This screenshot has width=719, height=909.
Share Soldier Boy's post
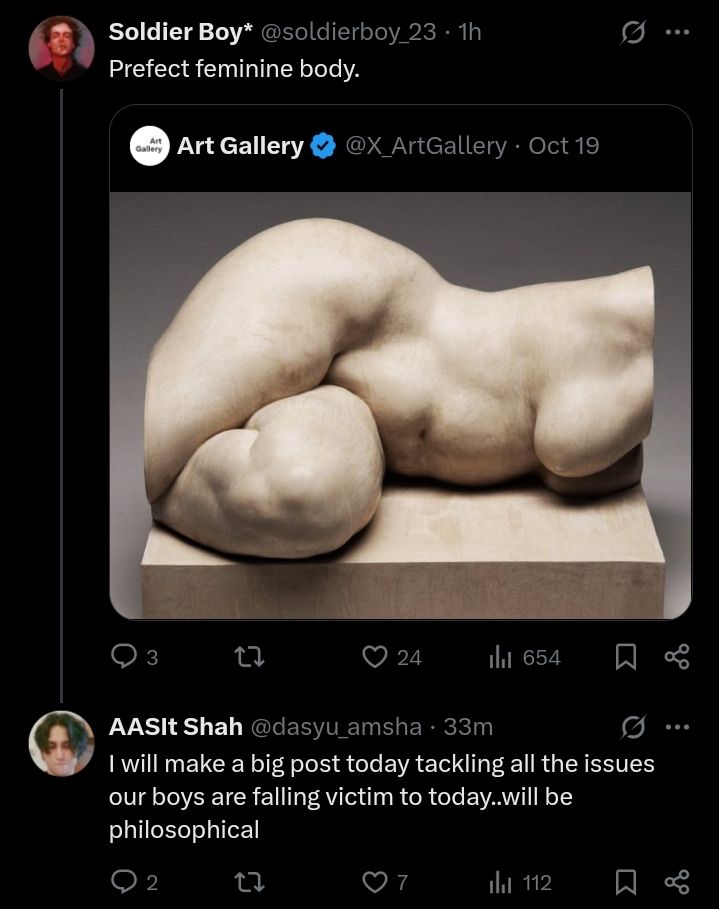tap(677, 657)
